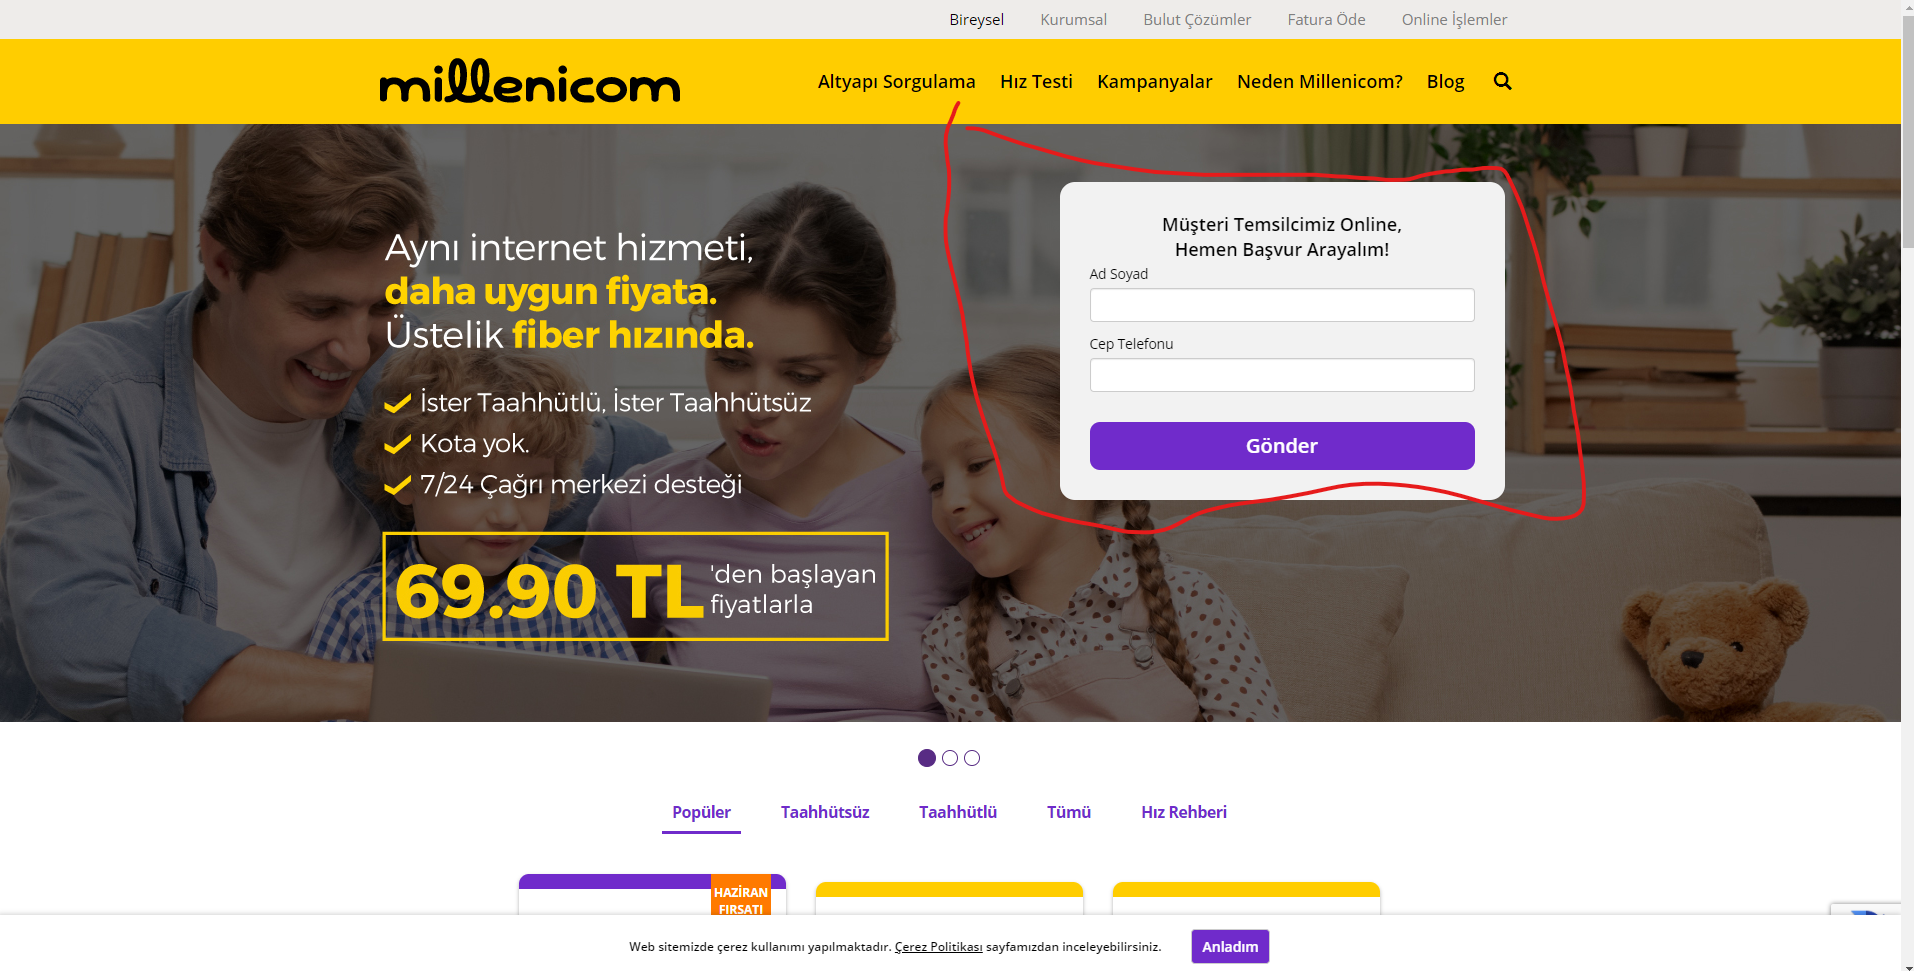Focus the Ad Soyad input field
The image size is (1914, 971).
pyautogui.click(x=1282, y=305)
